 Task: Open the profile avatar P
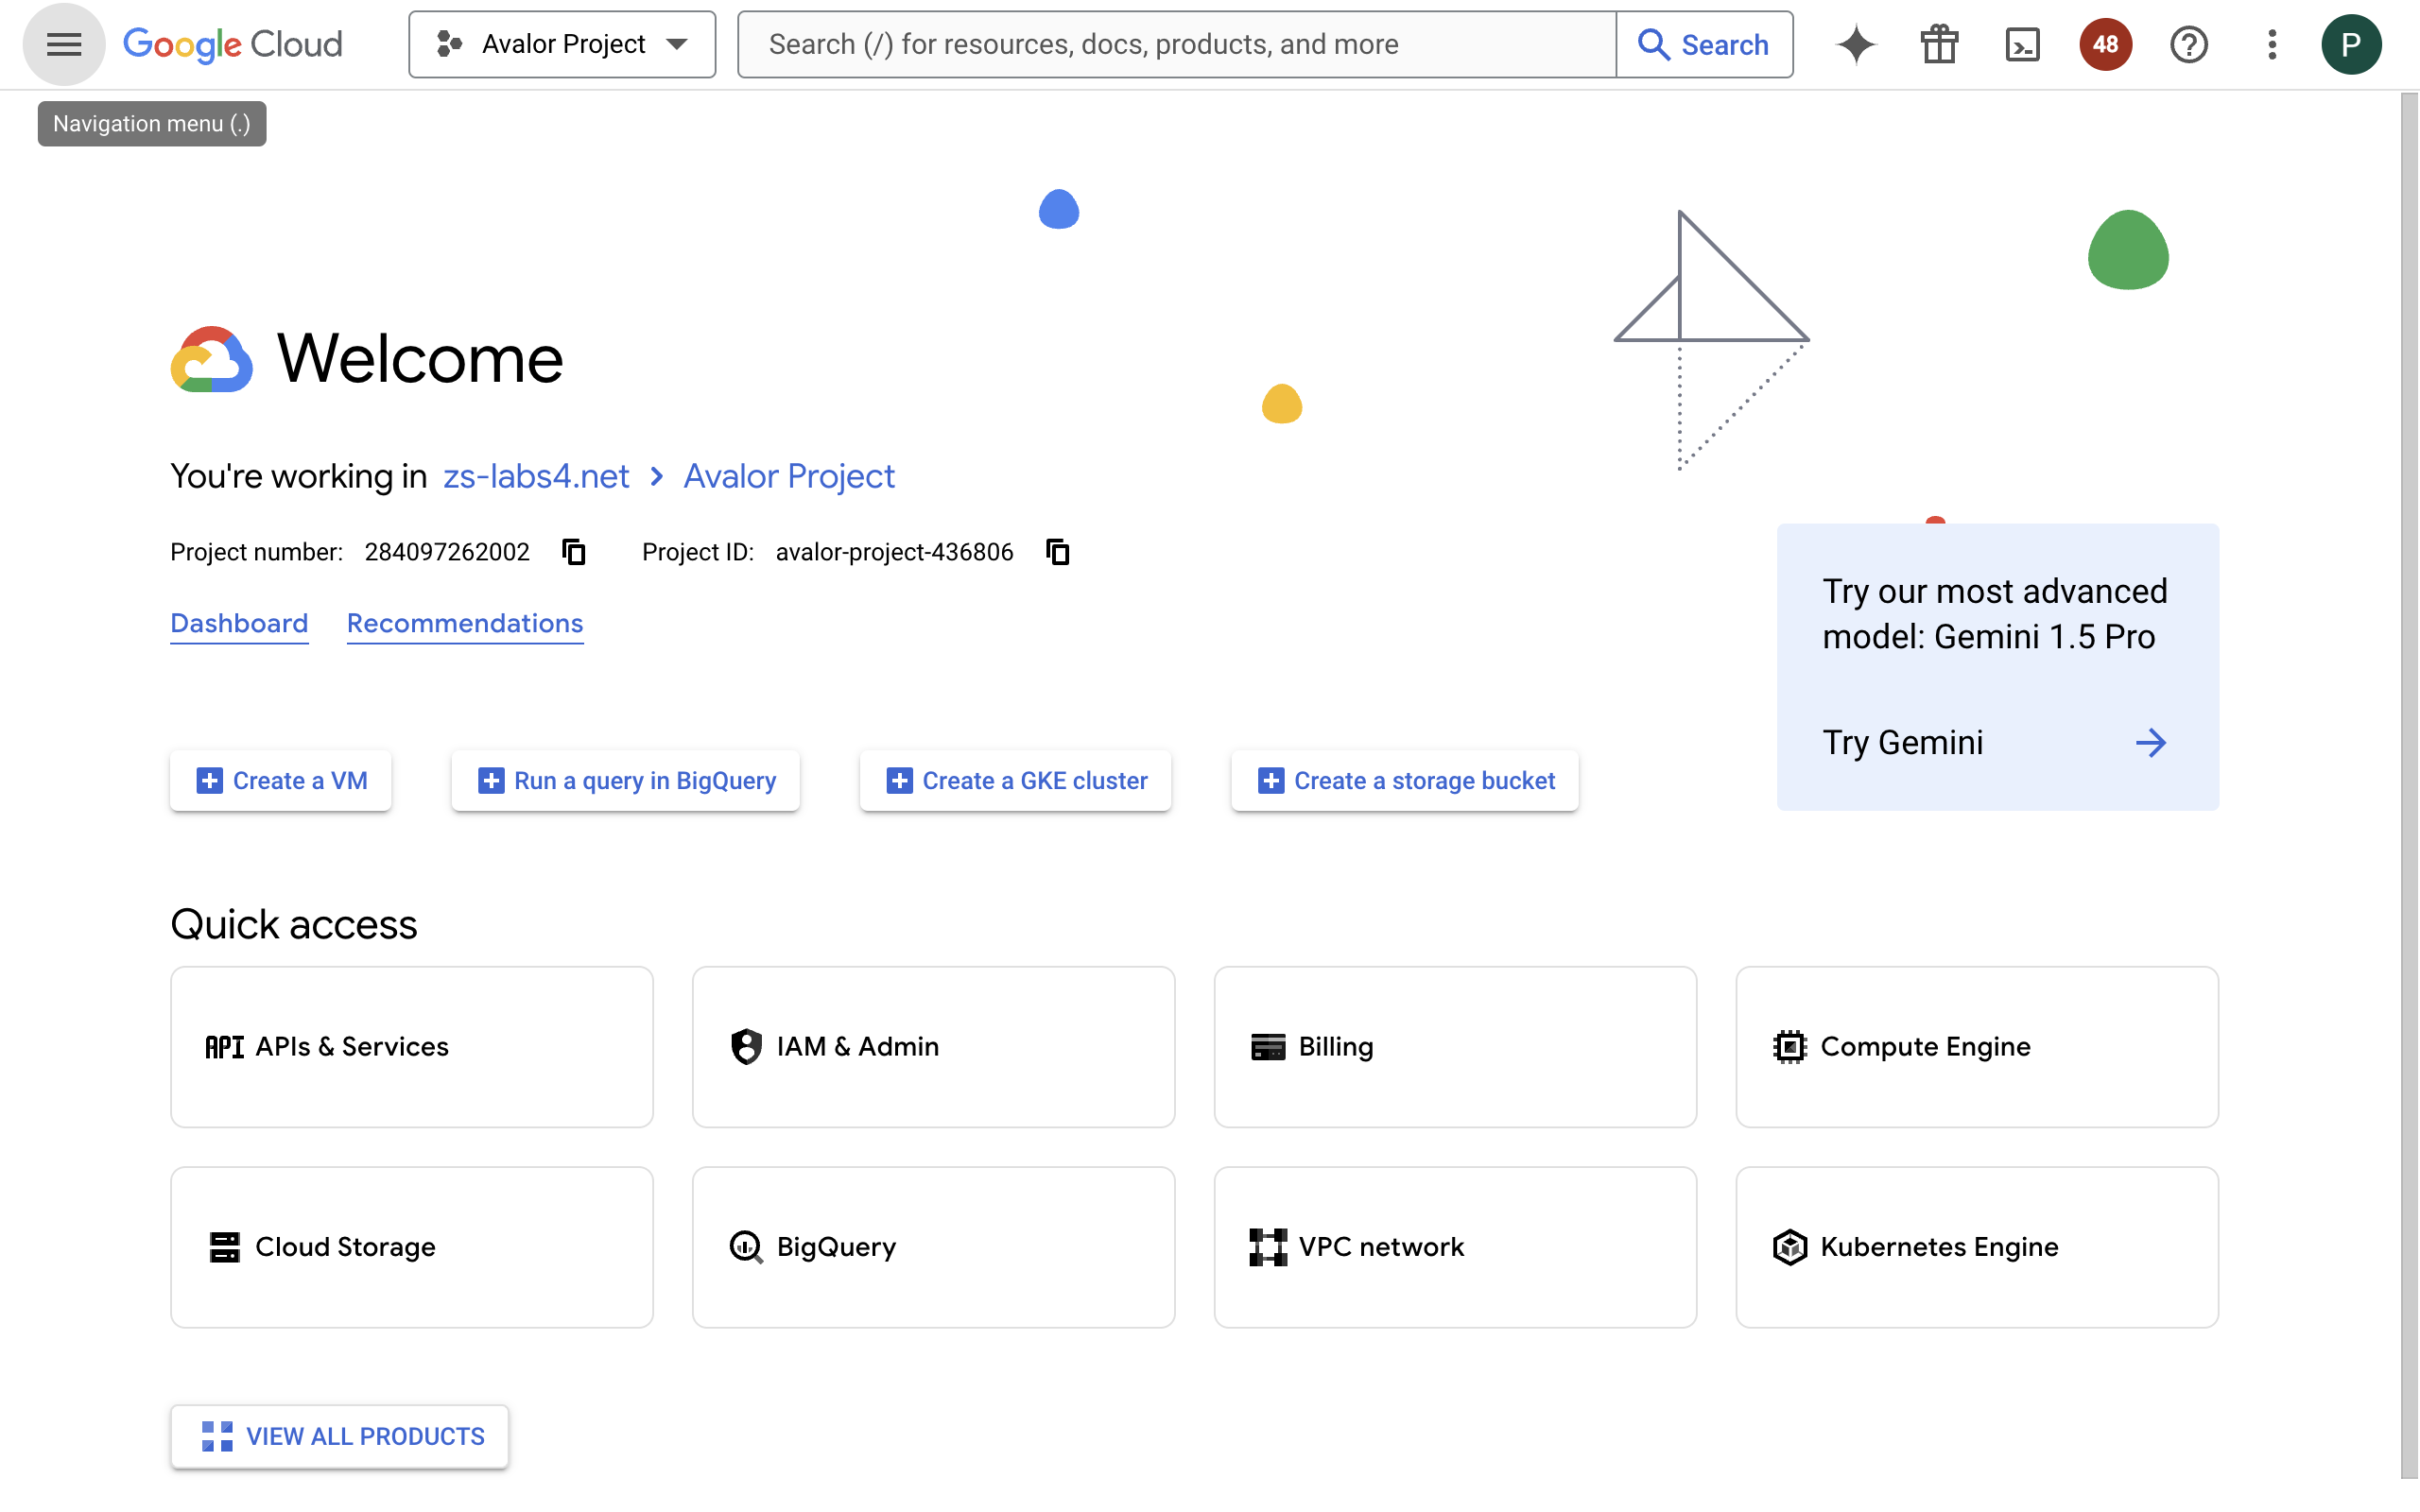2350,44
